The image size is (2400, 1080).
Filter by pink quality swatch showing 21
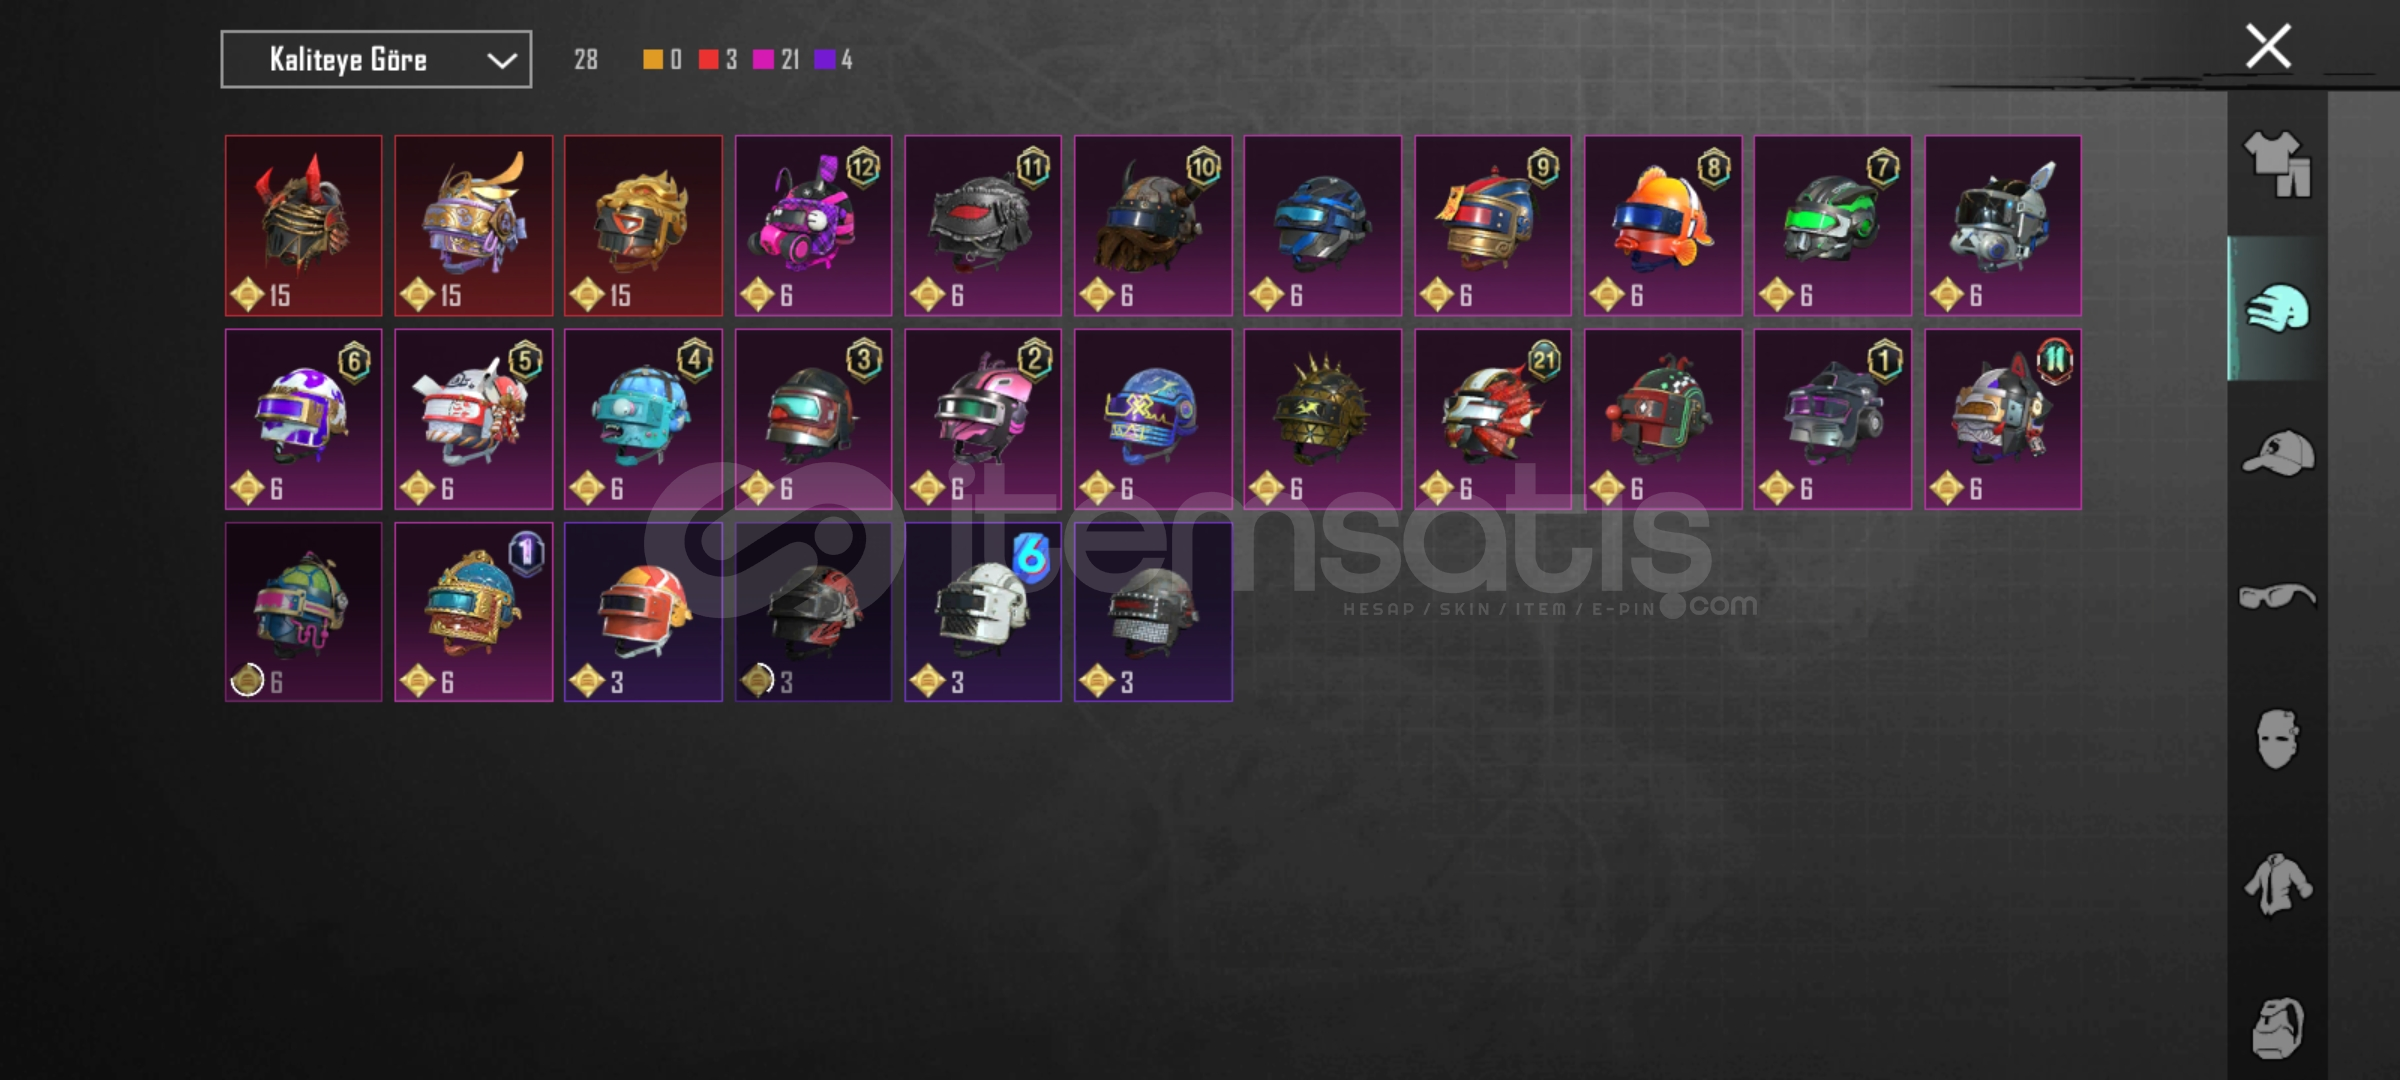coord(776,60)
